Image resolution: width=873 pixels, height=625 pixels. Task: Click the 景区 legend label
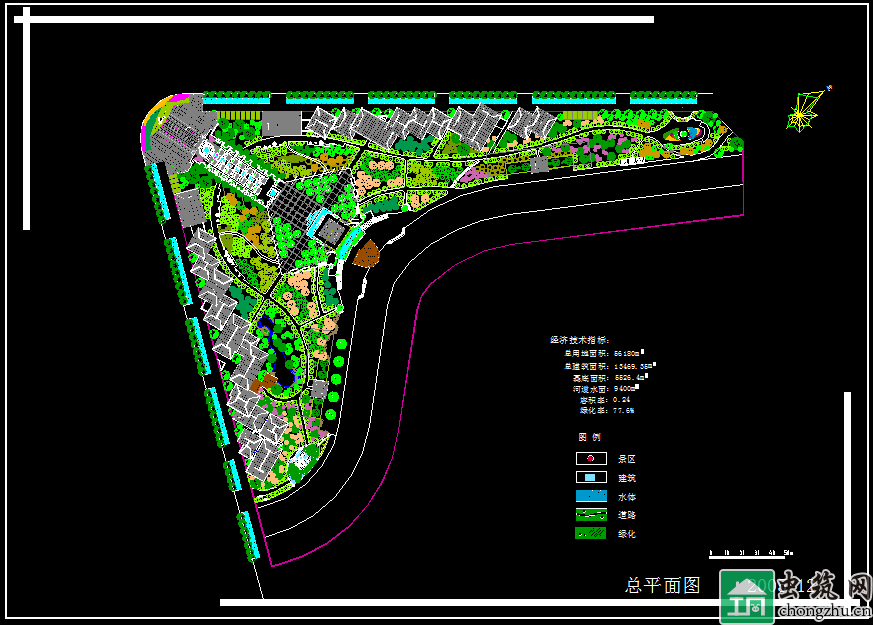(x=627, y=459)
